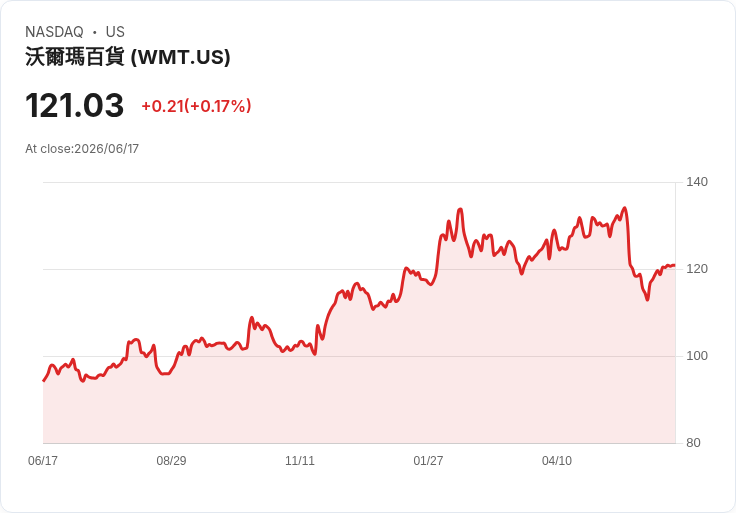Click the NASDAQ exchange label
The width and height of the screenshot is (736, 513).
54,32
